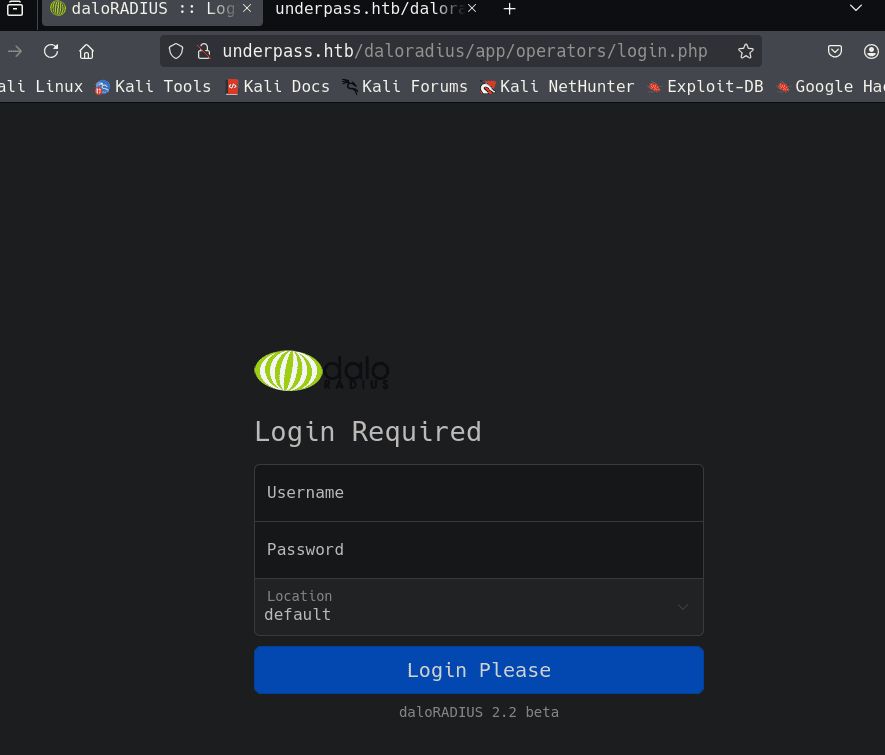The image size is (885, 755).
Task: Click the insecure connection lock icon
Action: [x=204, y=51]
